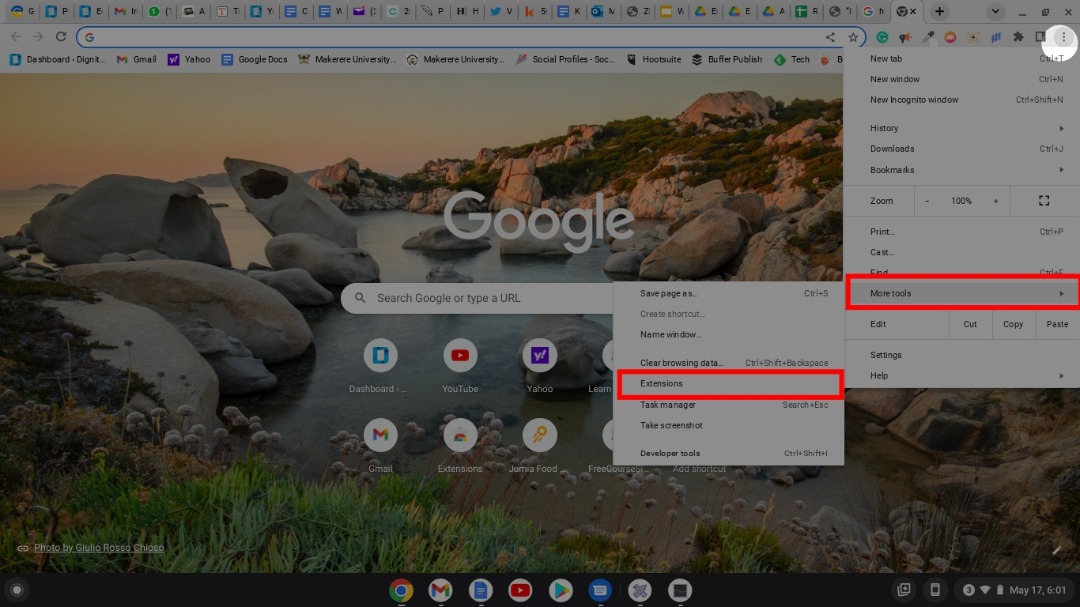Viewport: 1080px width, 607px height.
Task: Open the tab search dropdown arrow
Action: 995,11
